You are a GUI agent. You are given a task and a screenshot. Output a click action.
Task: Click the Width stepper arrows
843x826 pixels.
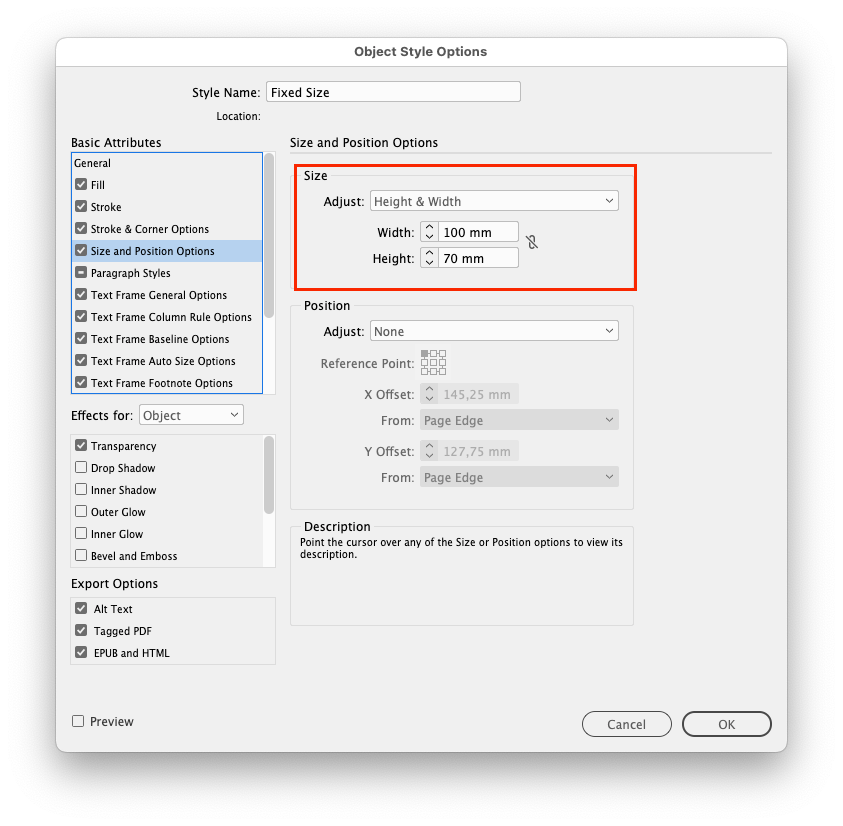tap(429, 232)
